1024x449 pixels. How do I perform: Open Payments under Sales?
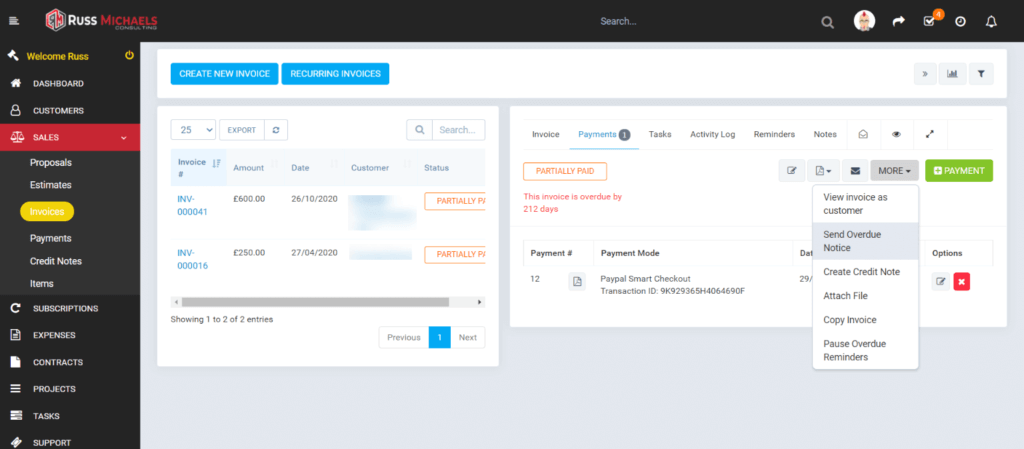51,238
